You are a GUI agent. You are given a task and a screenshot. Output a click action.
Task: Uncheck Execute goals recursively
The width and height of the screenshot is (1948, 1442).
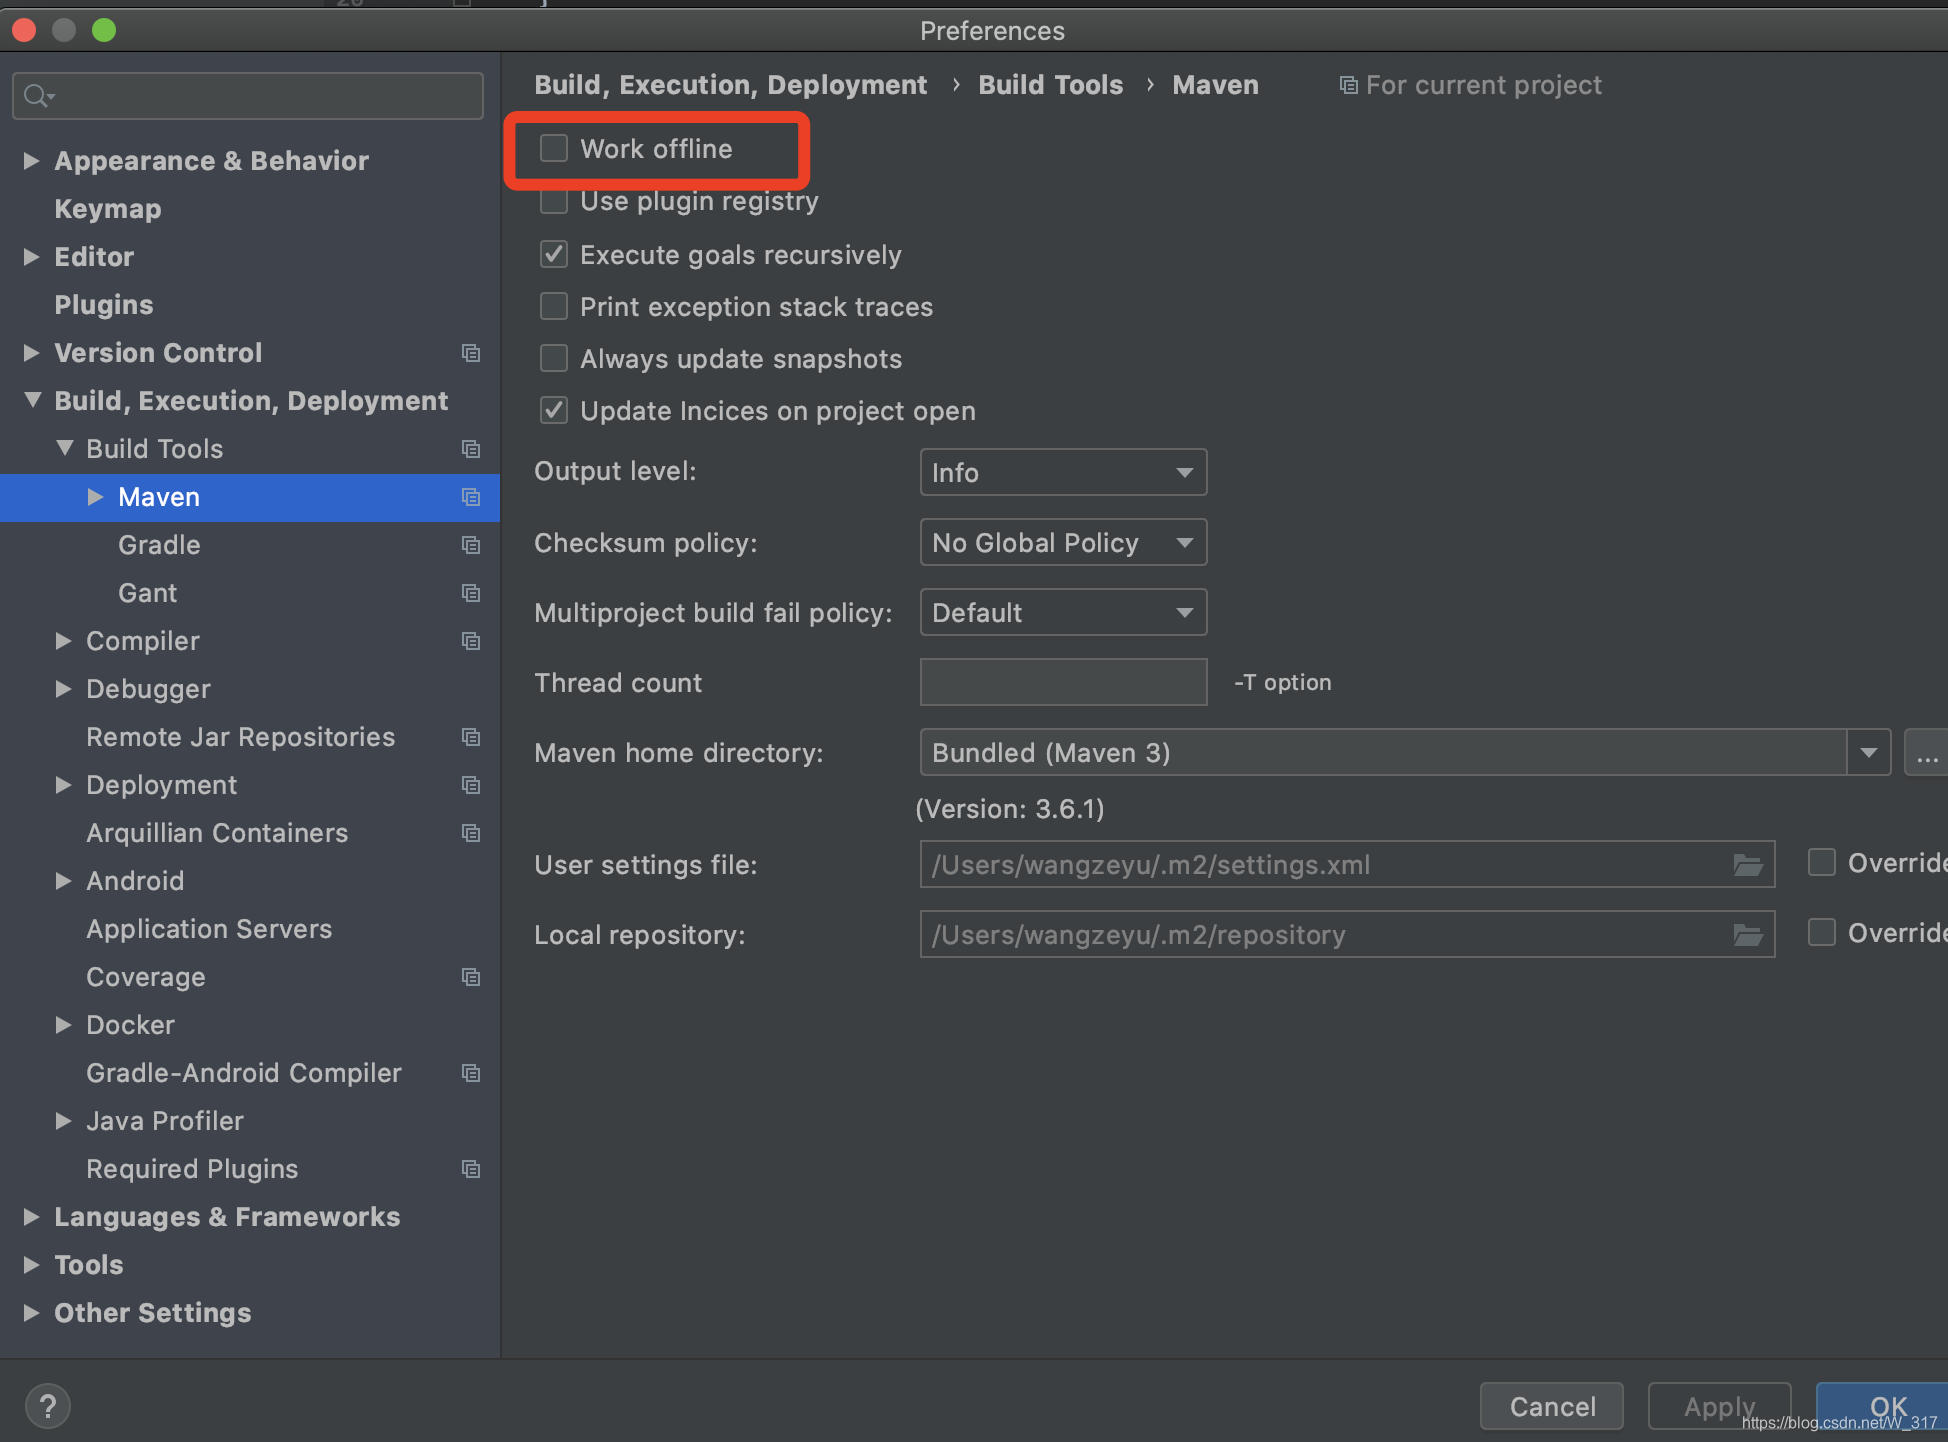(x=554, y=255)
